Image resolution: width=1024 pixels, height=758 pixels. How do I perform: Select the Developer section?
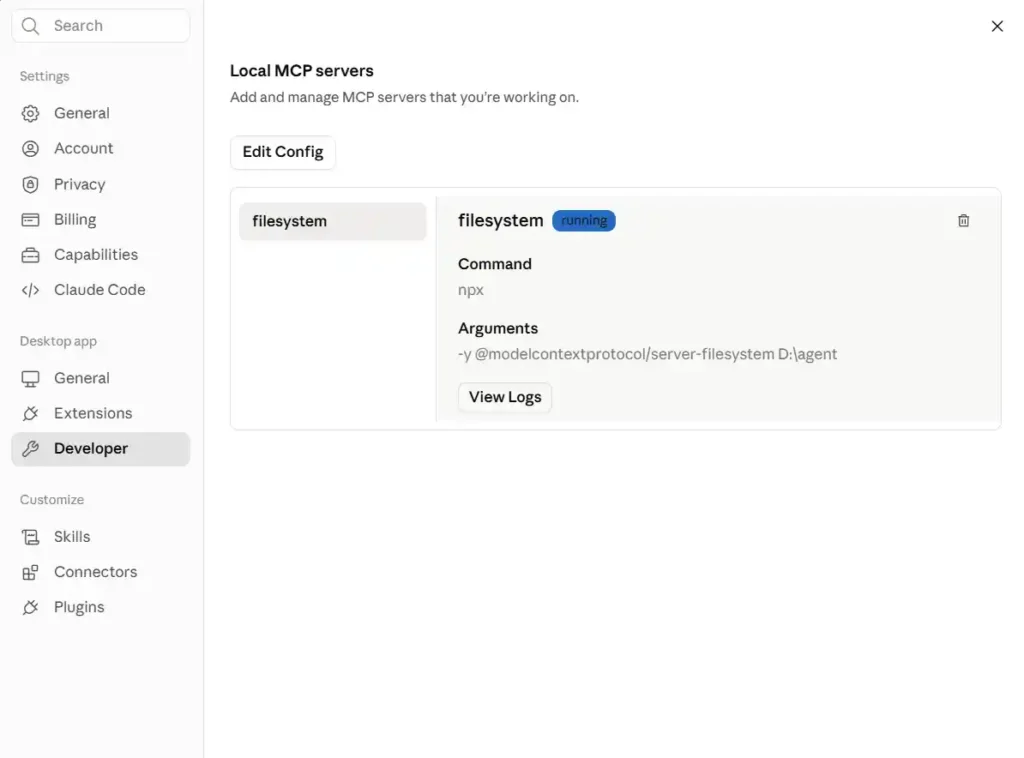coord(101,449)
